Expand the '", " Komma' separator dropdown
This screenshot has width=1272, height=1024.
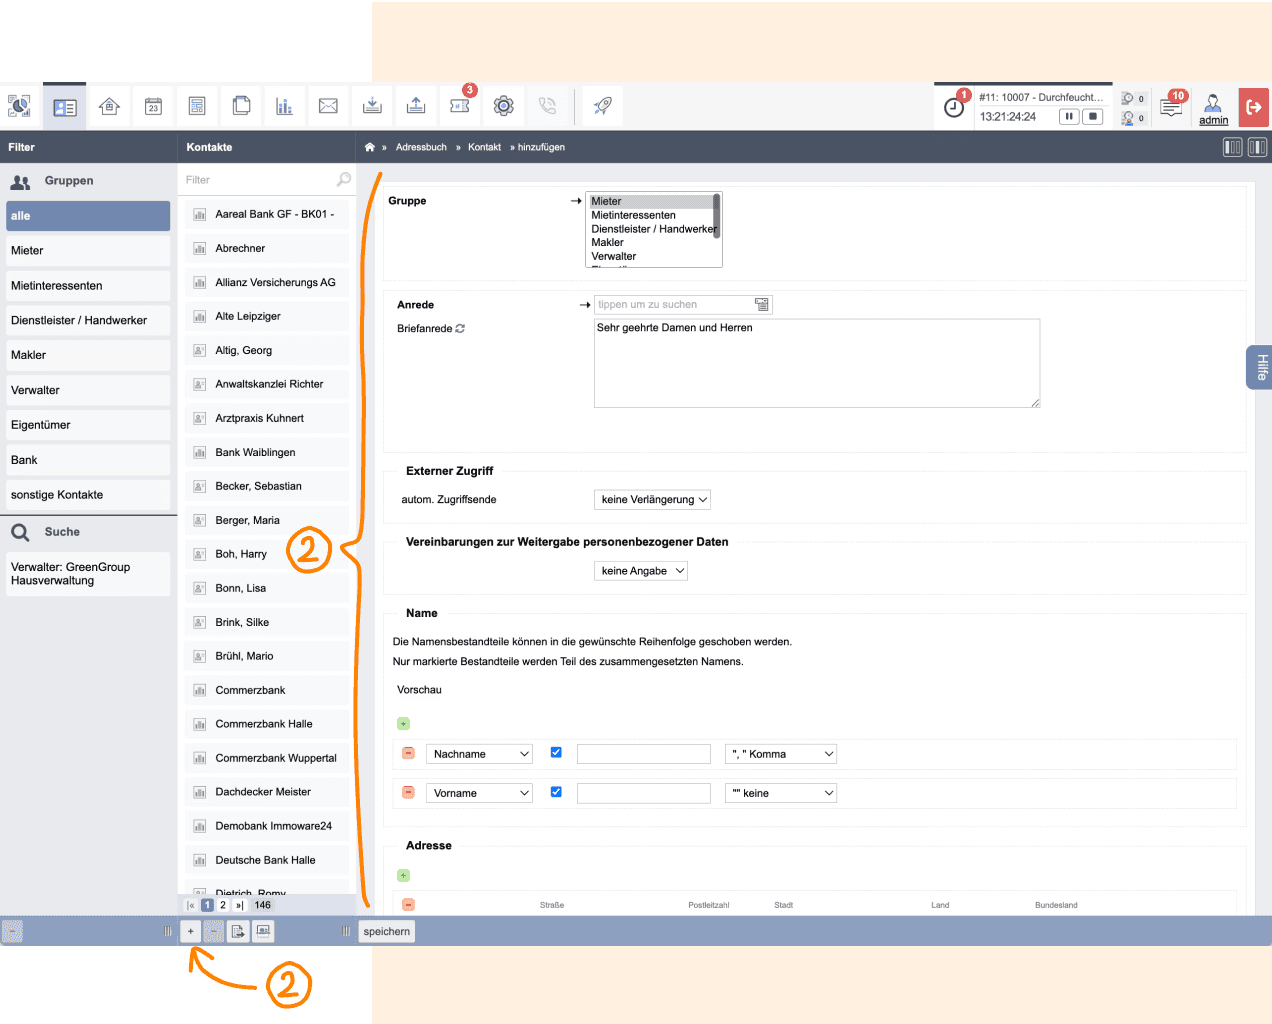point(781,754)
